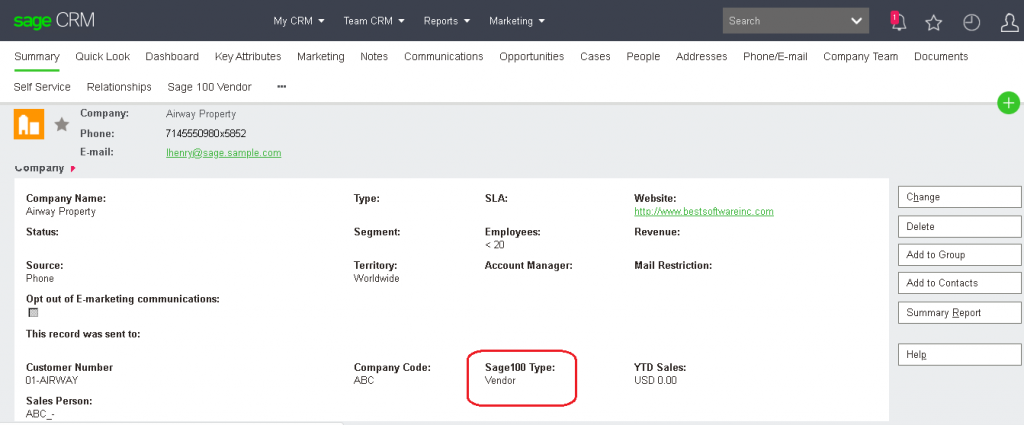
Task: Open the bestsoftwareinc.com website link
Action: (x=704, y=212)
